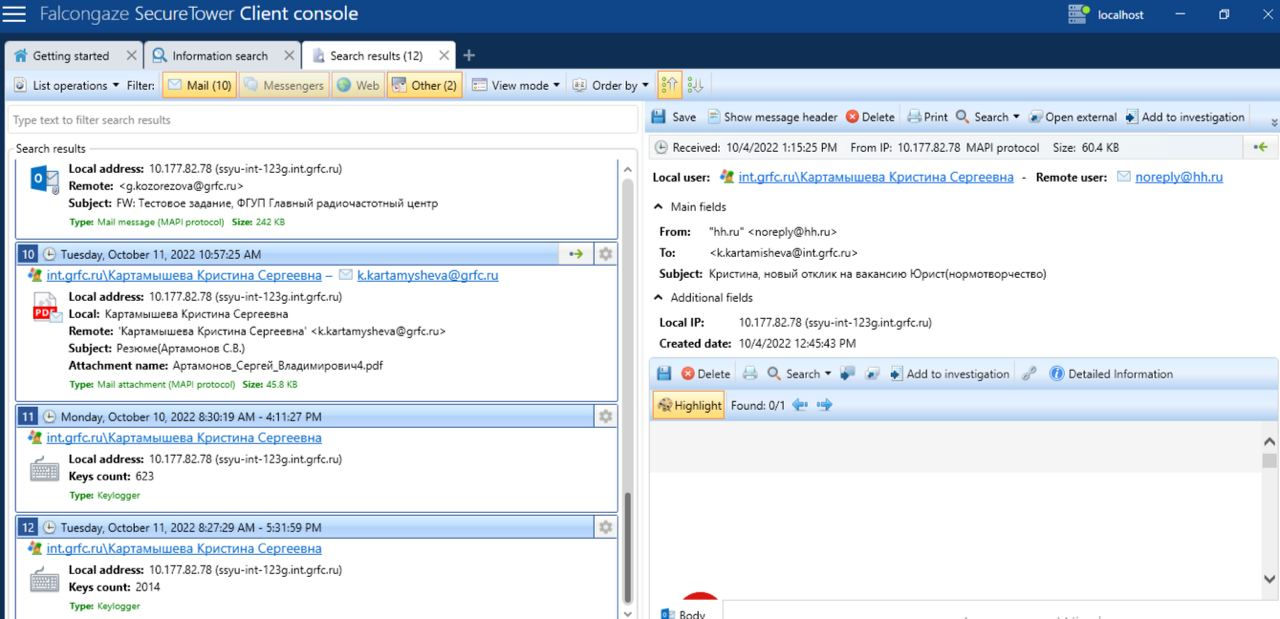
Task: Delete the message using the top toolbar
Action: [870, 117]
